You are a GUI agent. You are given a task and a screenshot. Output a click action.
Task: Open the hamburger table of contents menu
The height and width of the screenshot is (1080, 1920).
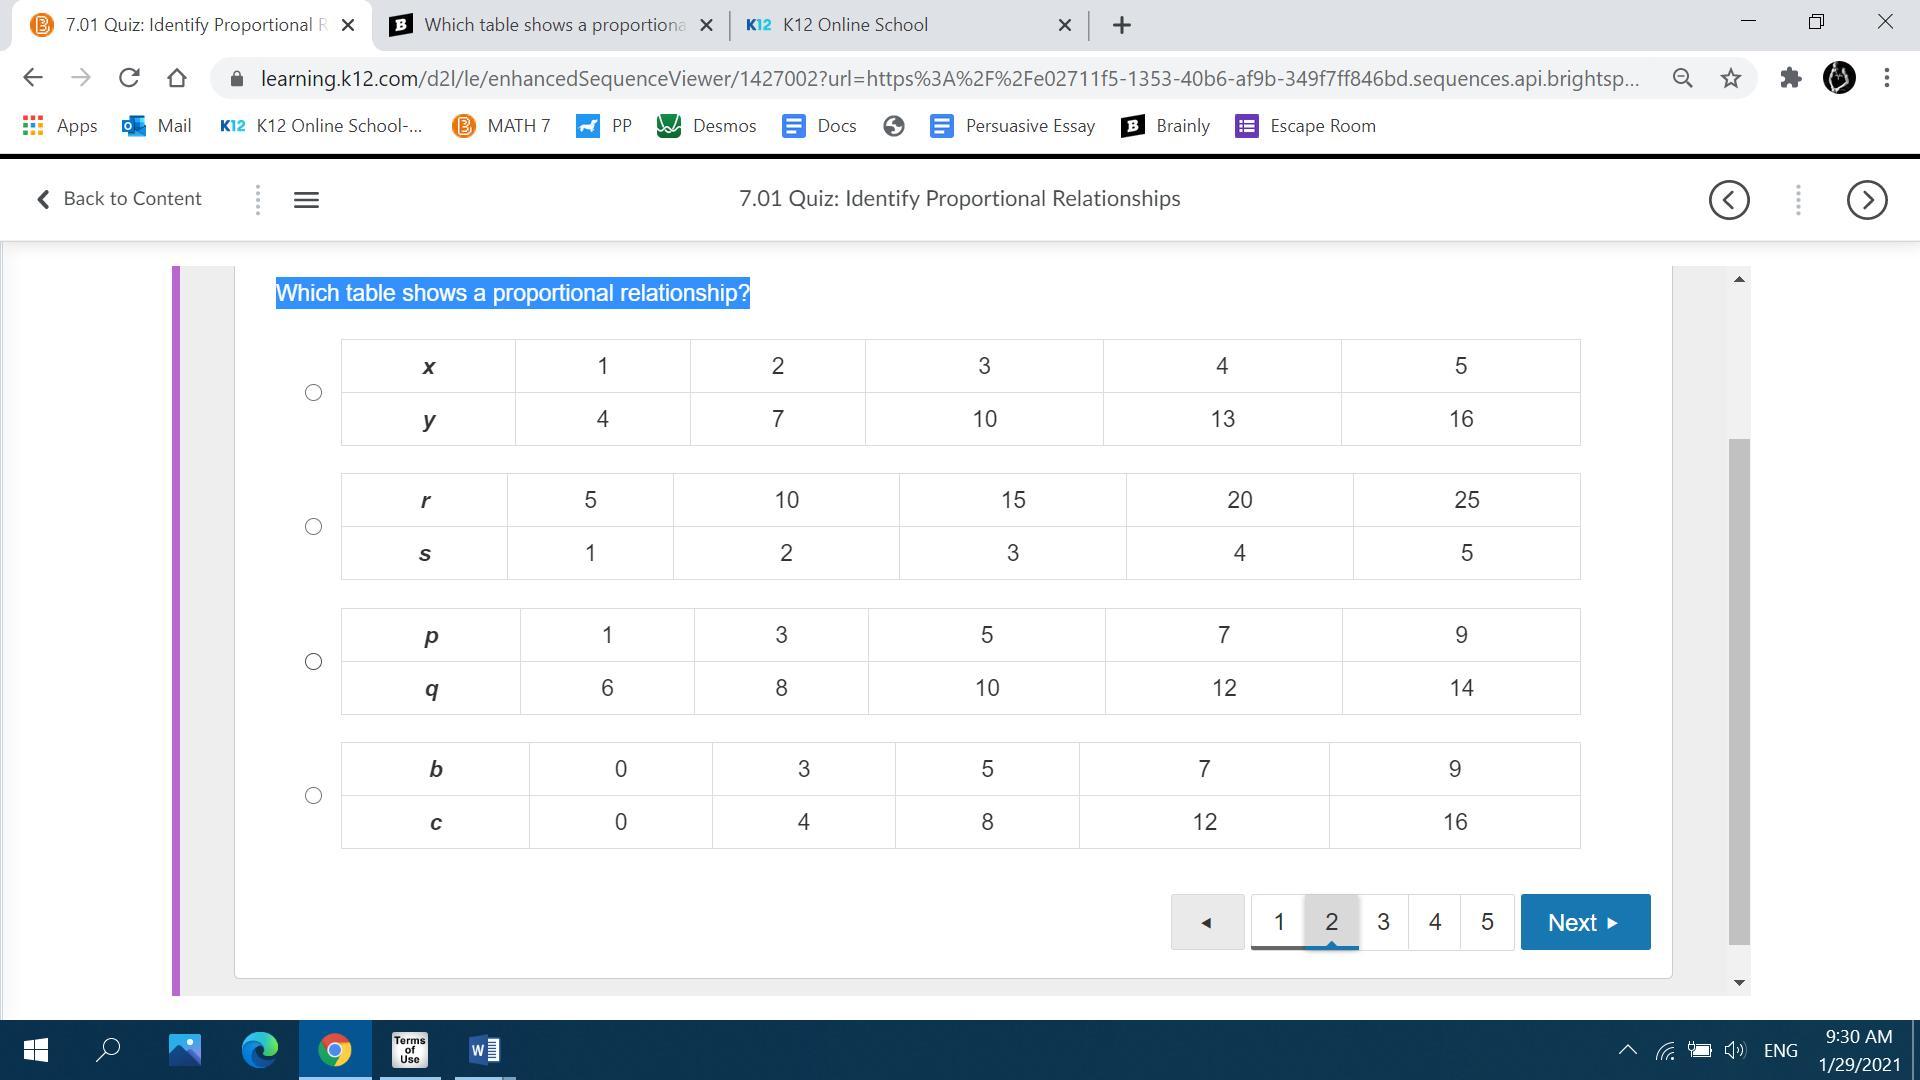306,200
